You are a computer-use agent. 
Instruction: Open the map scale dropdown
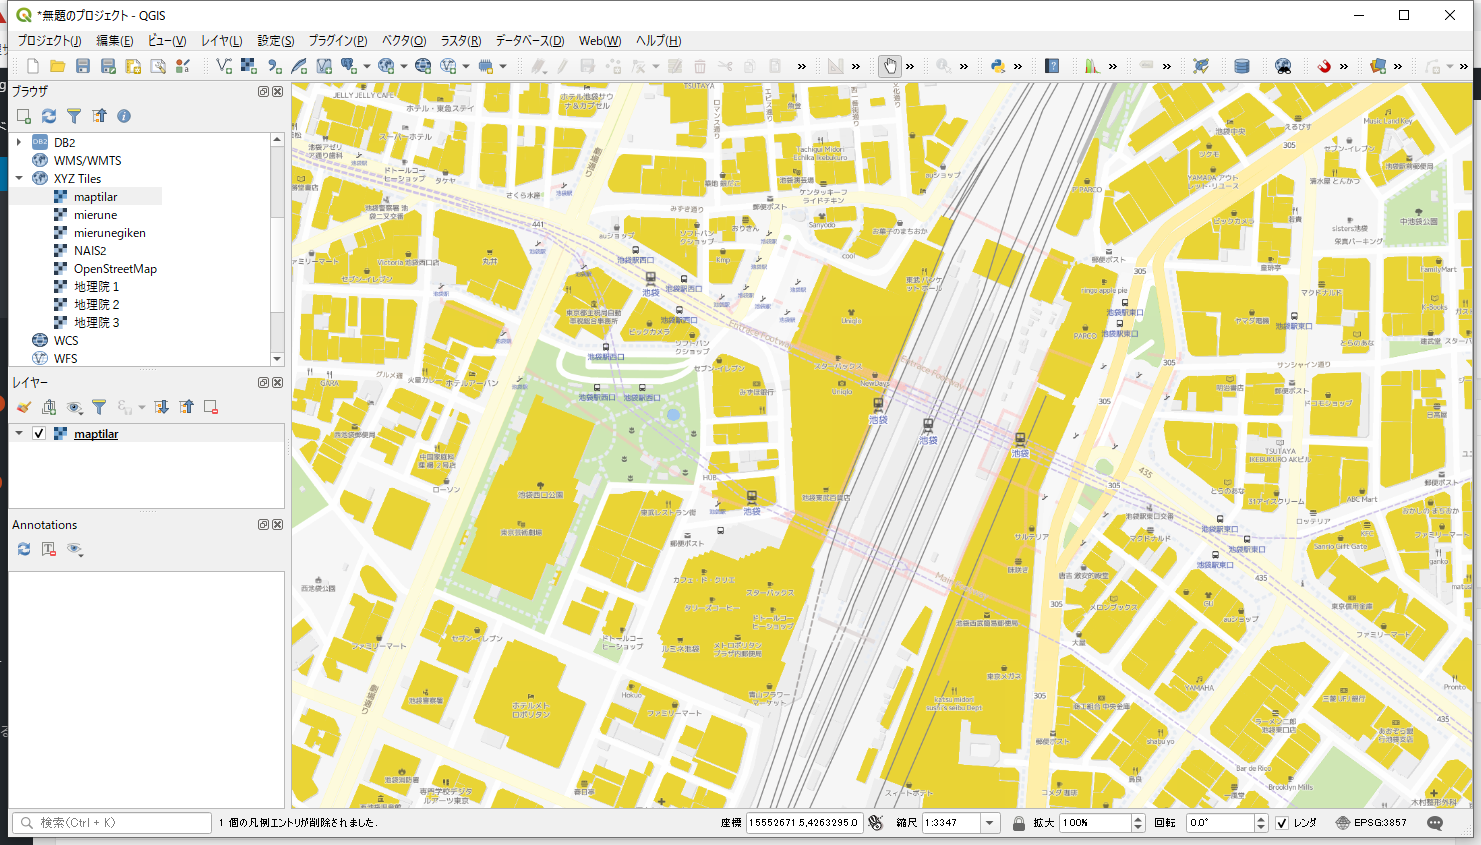990,823
